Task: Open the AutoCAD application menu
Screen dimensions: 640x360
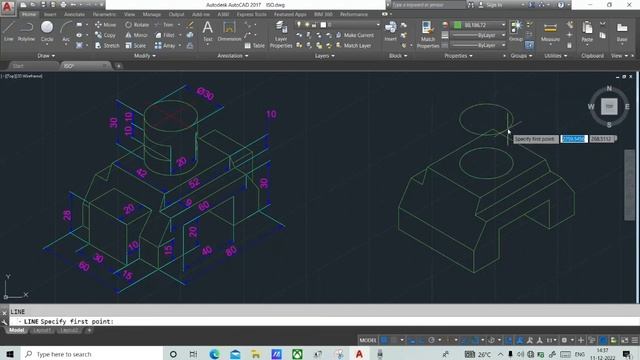Action: click(x=7, y=7)
